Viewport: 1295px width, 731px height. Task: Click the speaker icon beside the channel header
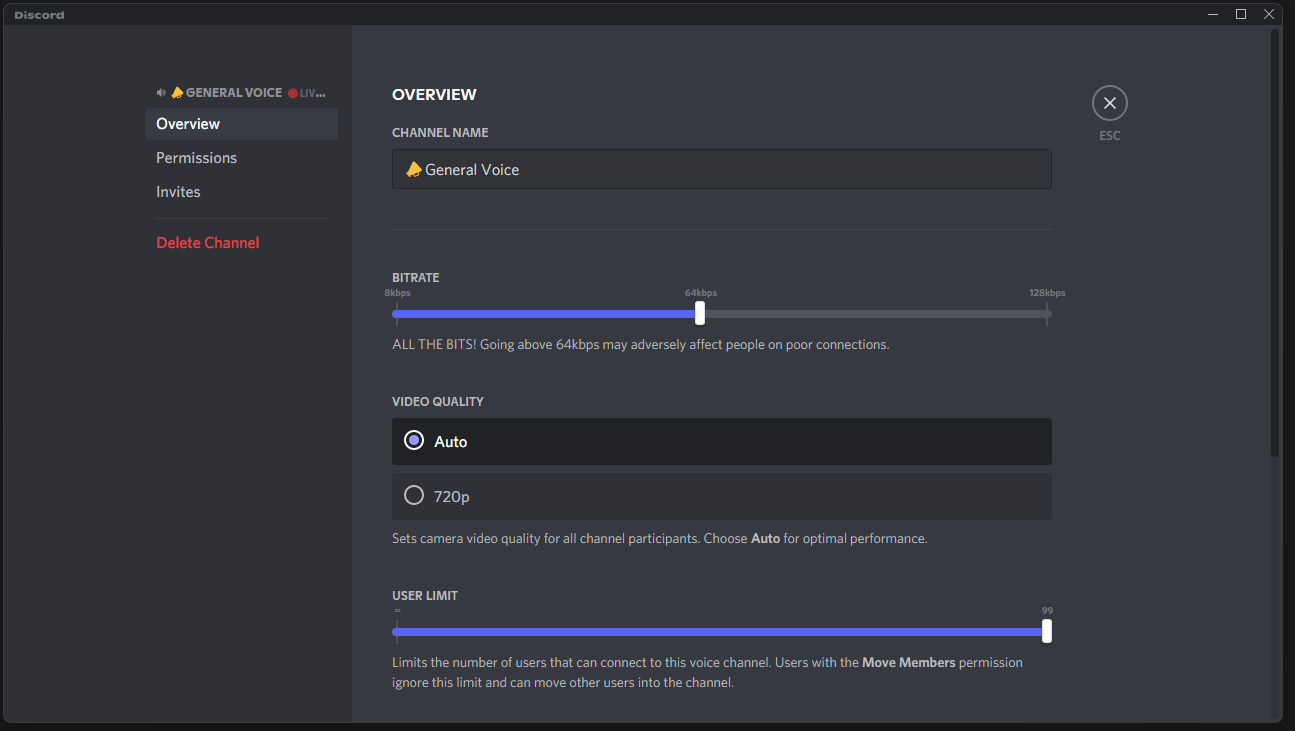pos(160,92)
